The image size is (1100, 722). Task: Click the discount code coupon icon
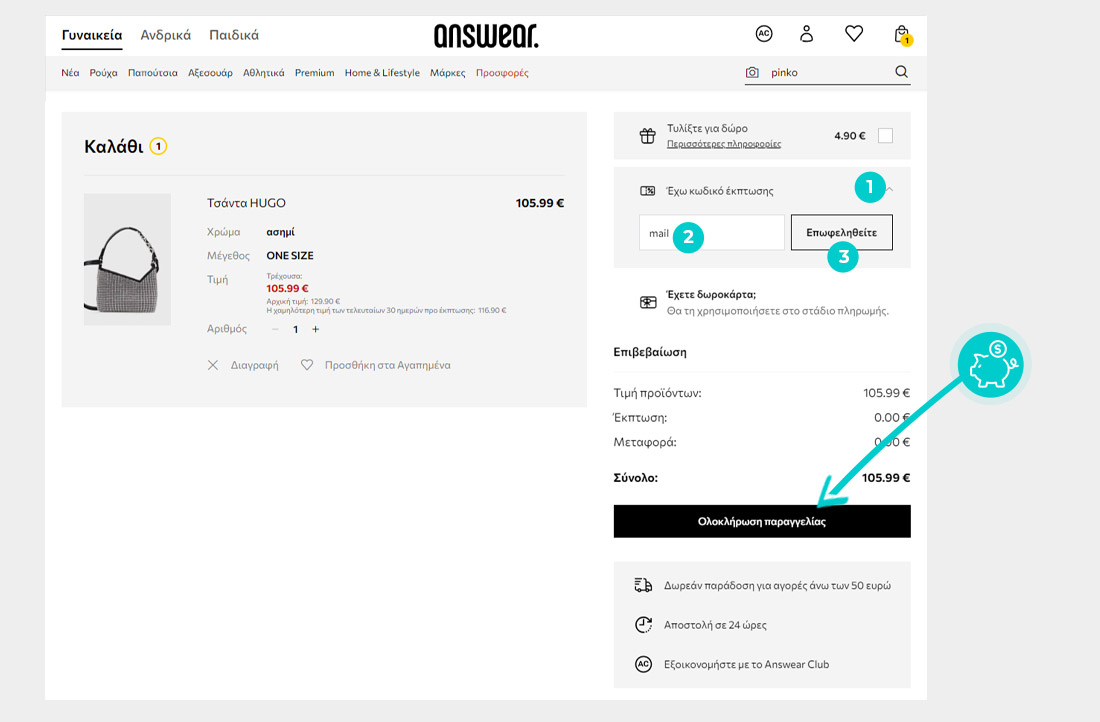pyautogui.click(x=648, y=191)
